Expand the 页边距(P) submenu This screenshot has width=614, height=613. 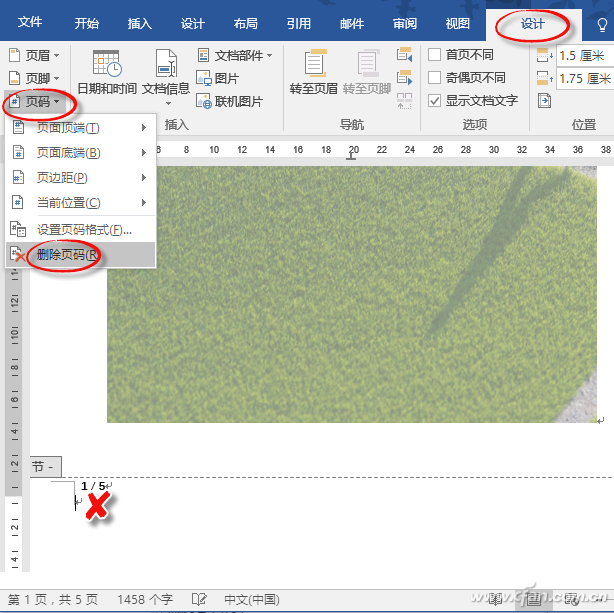(80, 178)
